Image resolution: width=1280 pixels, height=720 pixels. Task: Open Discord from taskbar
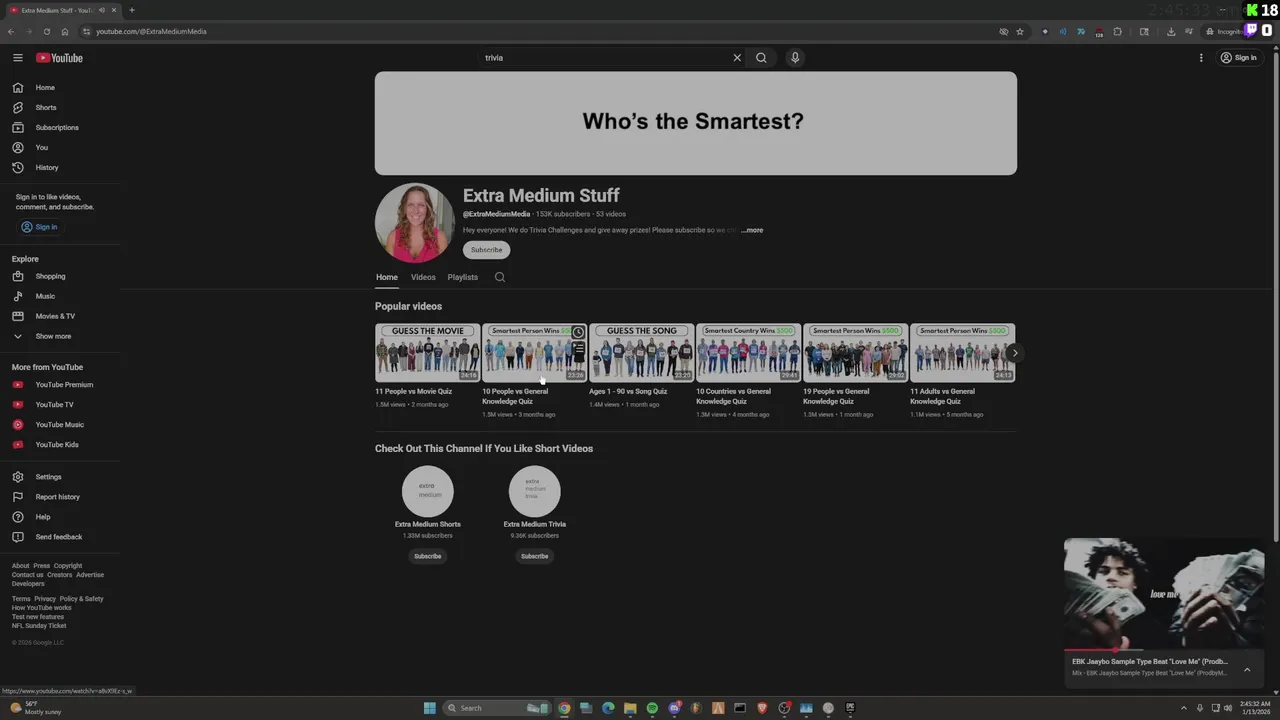(x=674, y=708)
